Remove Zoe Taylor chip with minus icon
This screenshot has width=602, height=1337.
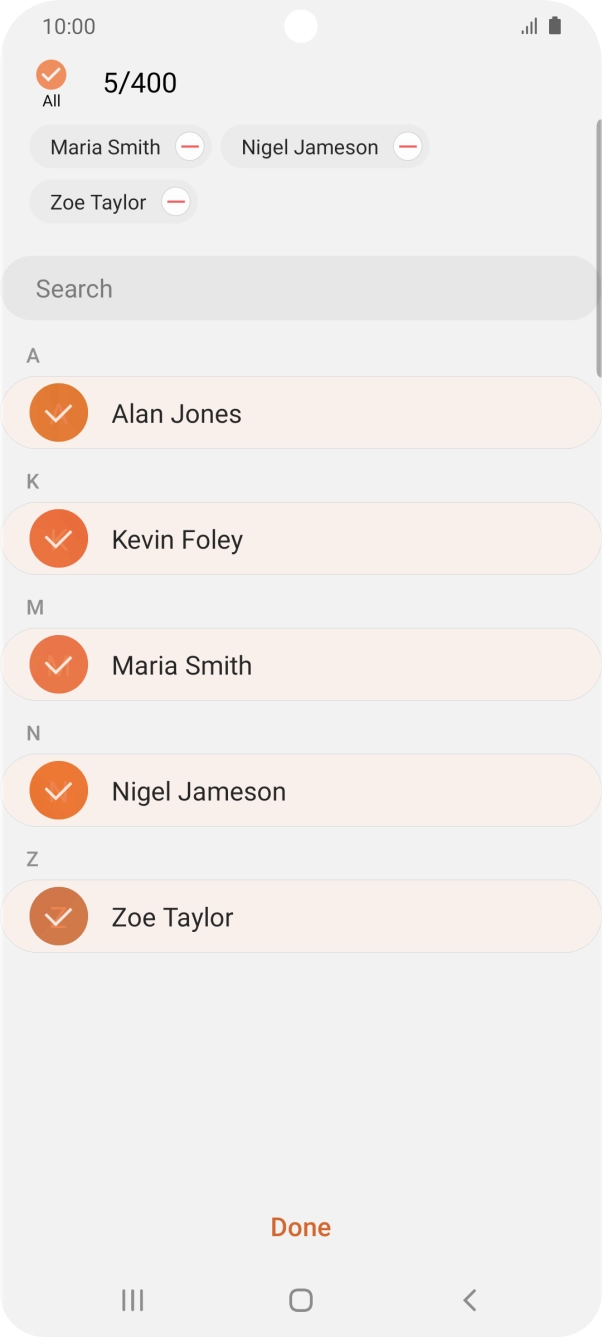(x=175, y=203)
